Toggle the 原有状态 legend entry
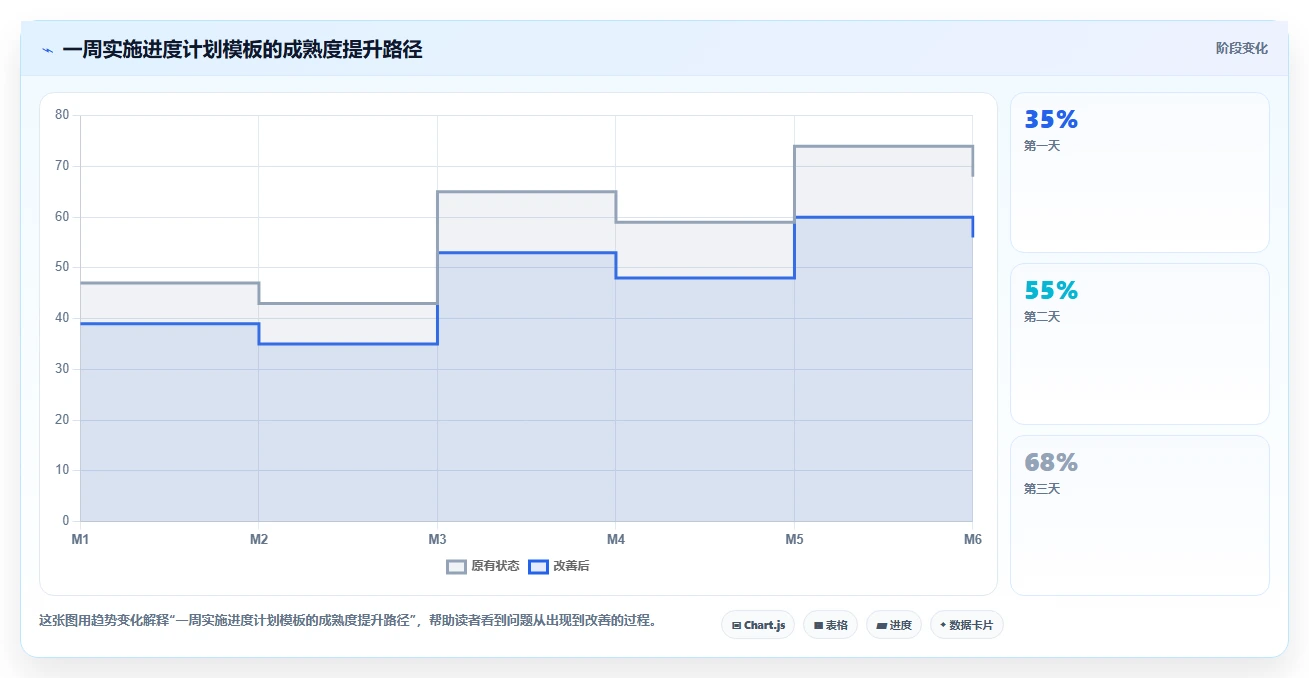 (483, 566)
